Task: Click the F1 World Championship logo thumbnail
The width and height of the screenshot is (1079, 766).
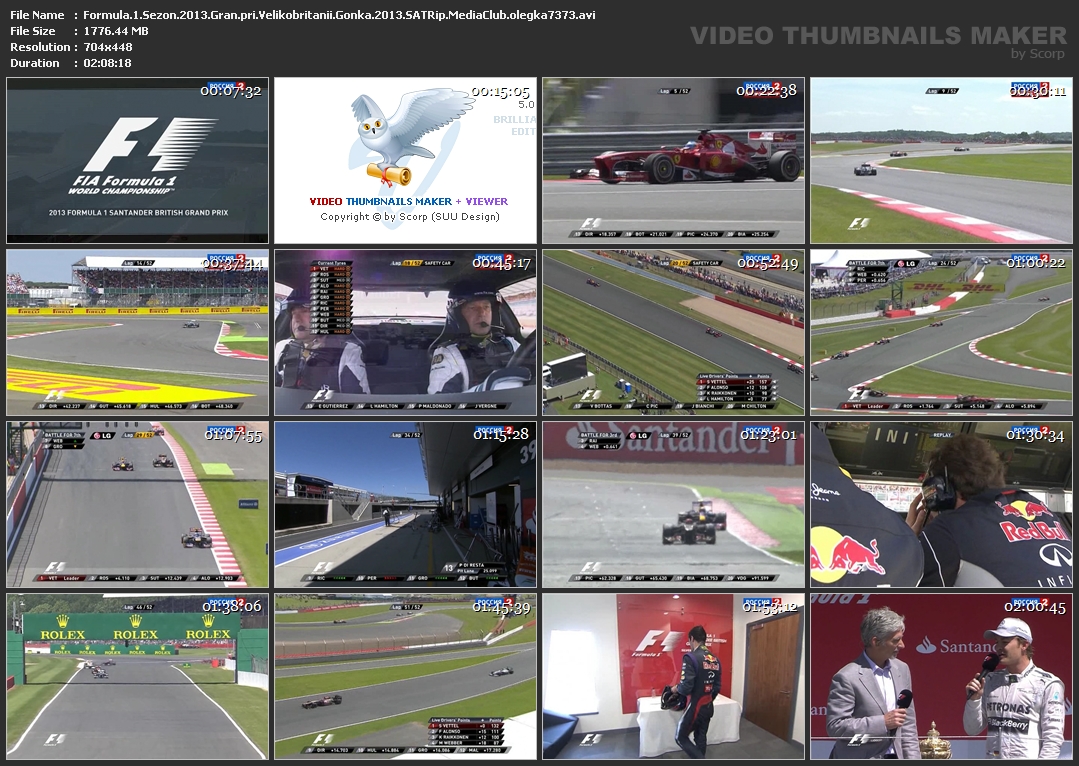Action: click(138, 160)
